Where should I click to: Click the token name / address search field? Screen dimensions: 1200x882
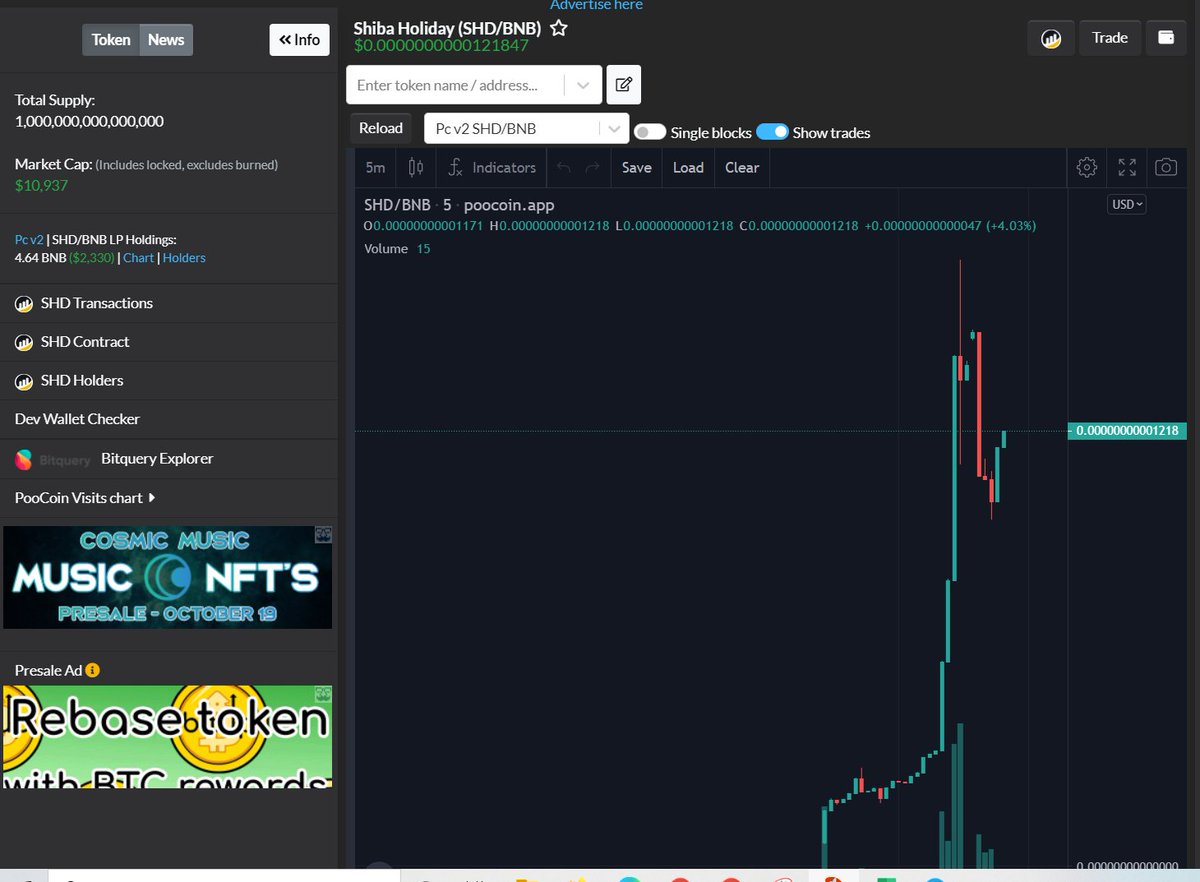[x=458, y=85]
